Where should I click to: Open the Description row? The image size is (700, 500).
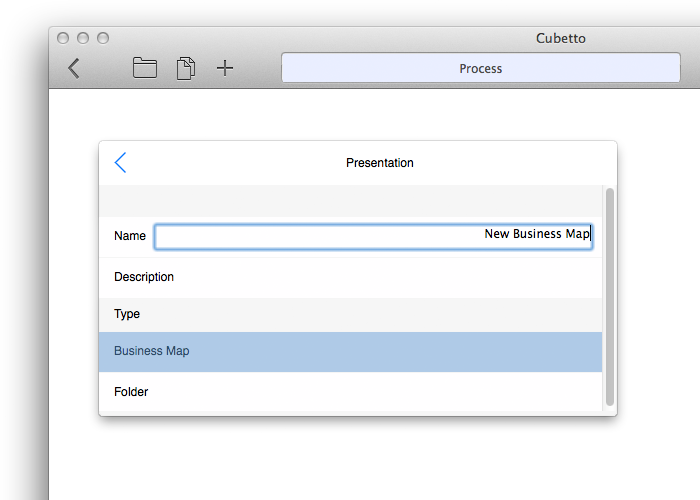pyautogui.click(x=350, y=277)
